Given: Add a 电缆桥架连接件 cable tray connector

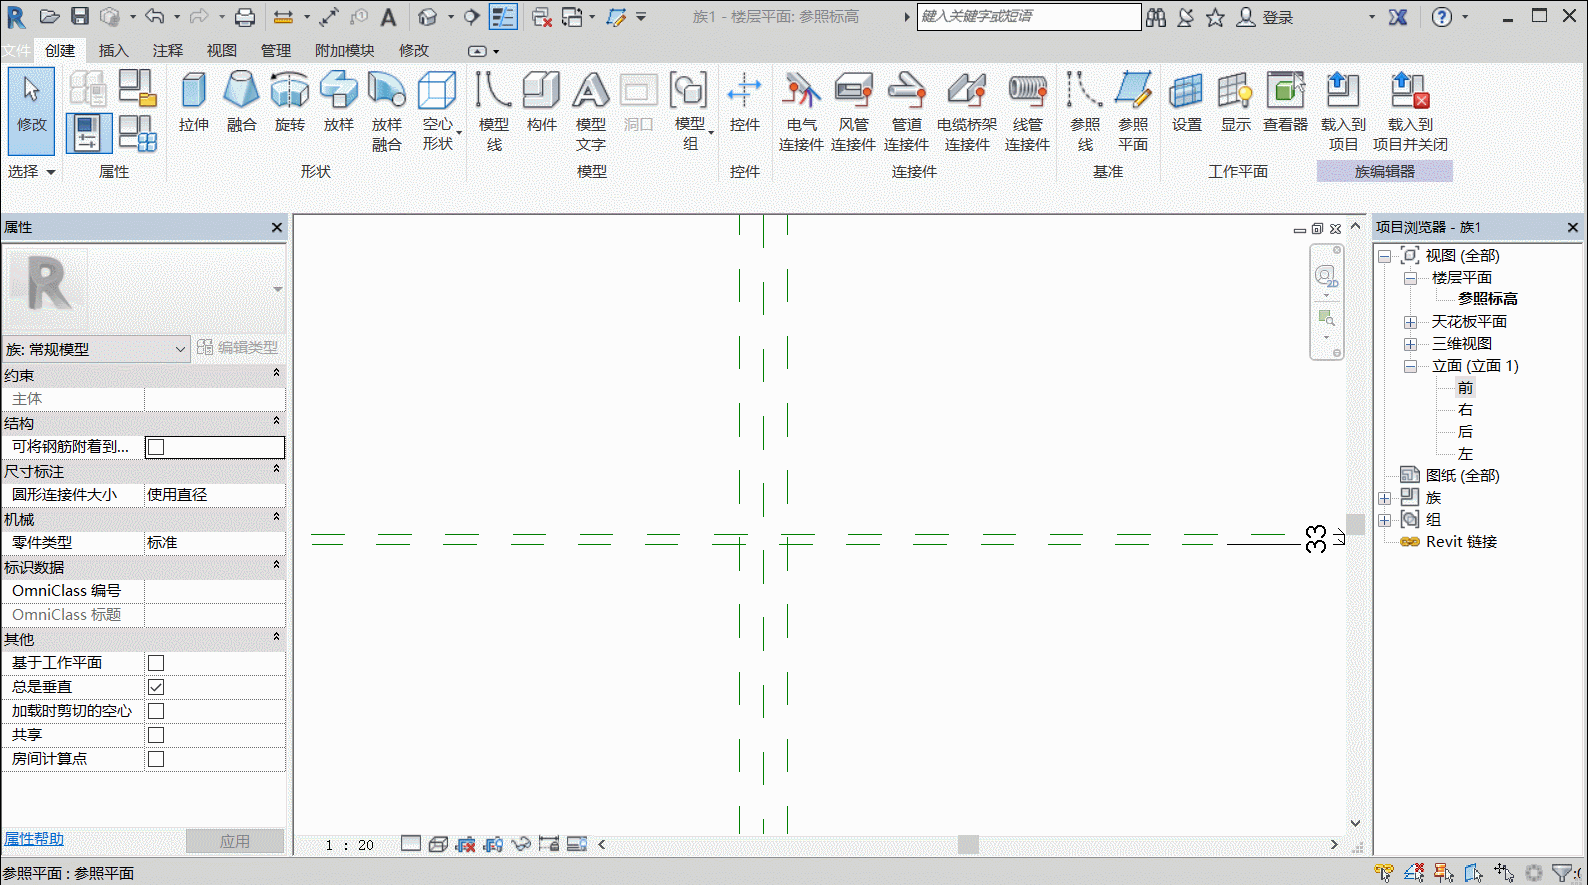Looking at the screenshot, I should click(x=967, y=111).
